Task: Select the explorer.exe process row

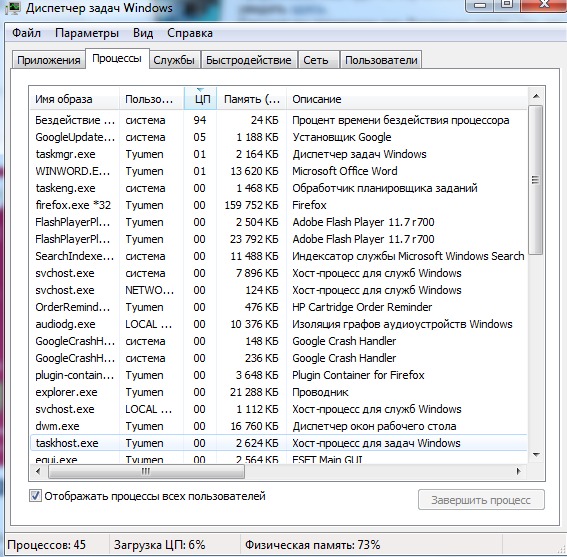Action: coord(278,392)
